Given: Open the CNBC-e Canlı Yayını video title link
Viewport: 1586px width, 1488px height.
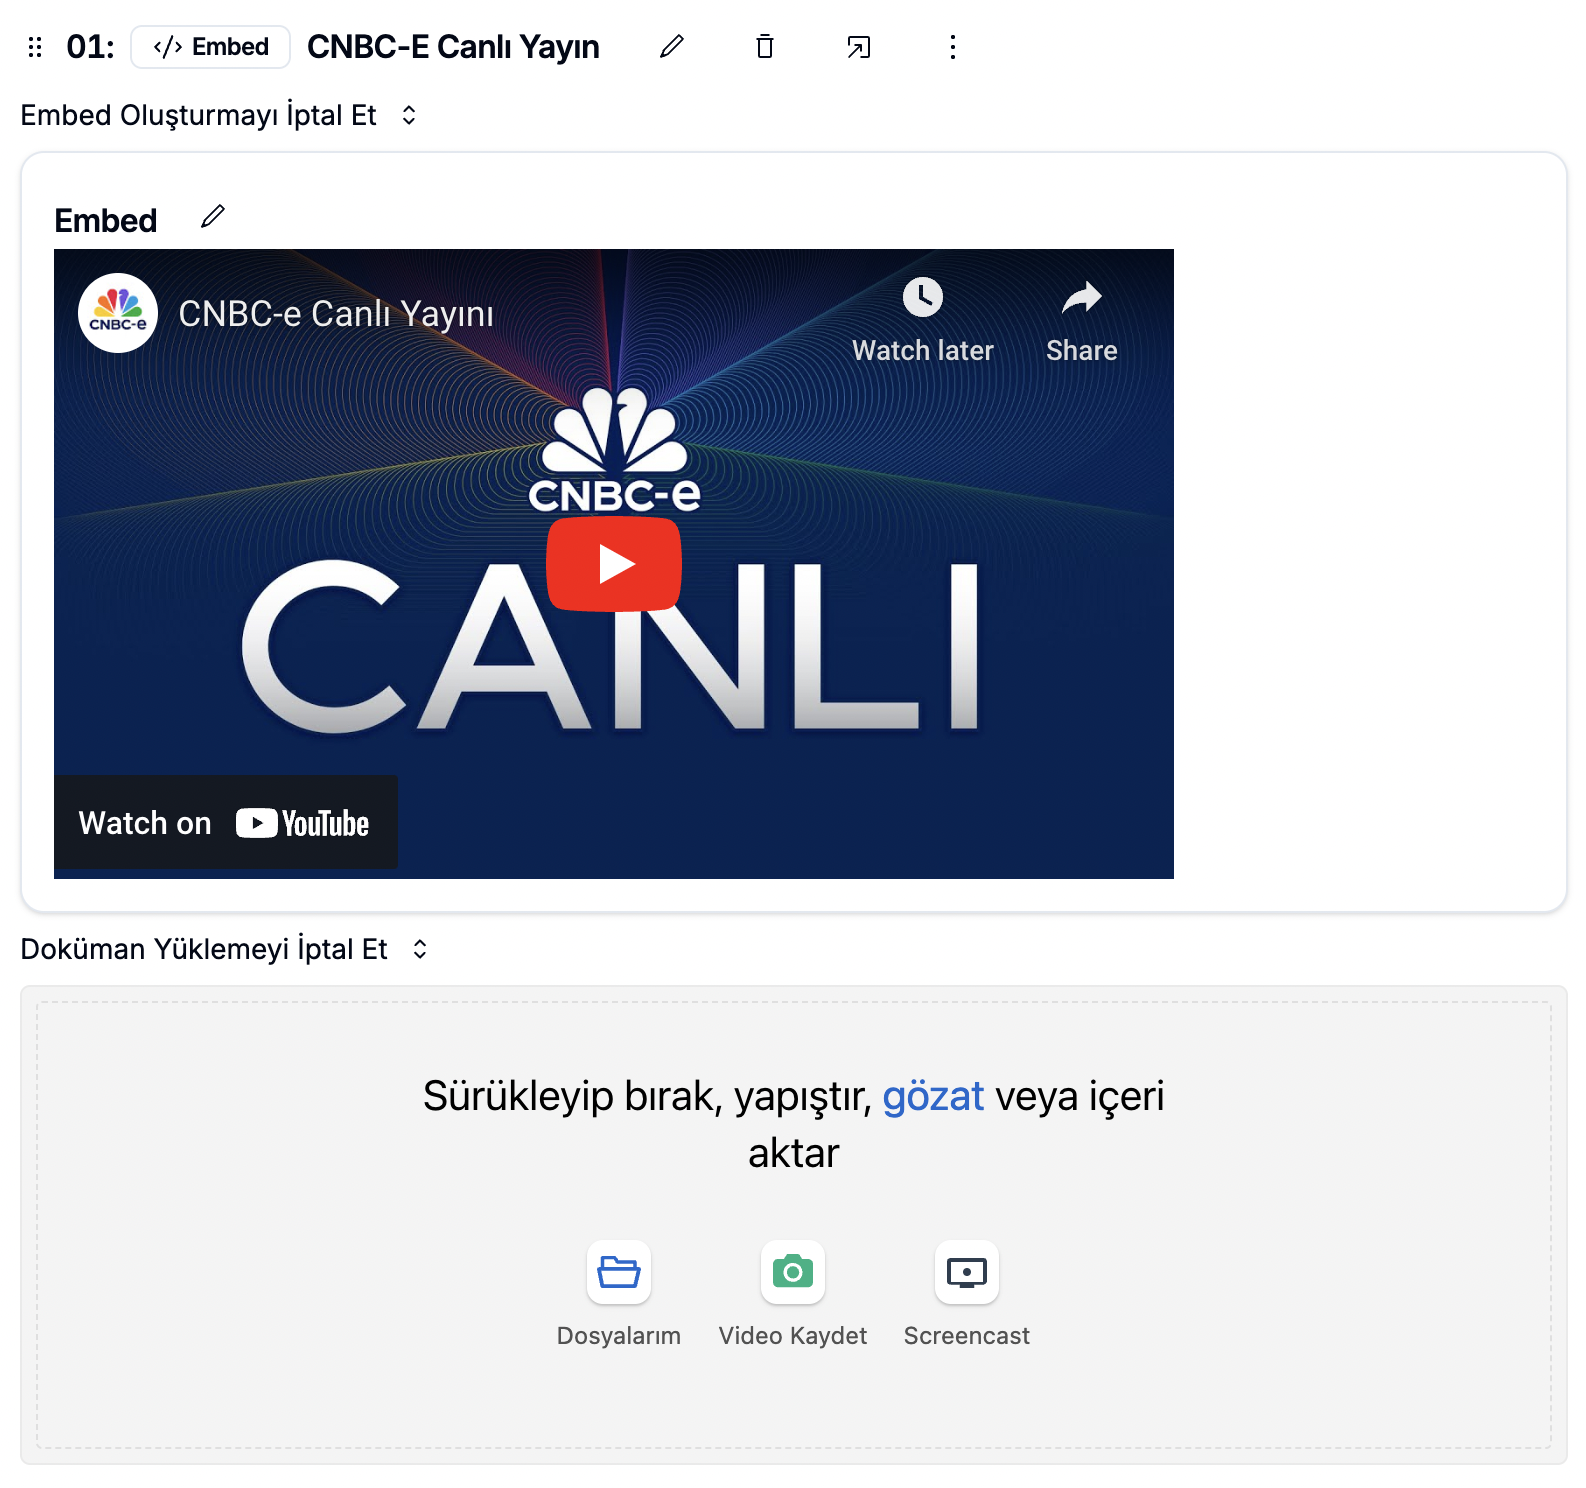Looking at the screenshot, I should [x=336, y=314].
